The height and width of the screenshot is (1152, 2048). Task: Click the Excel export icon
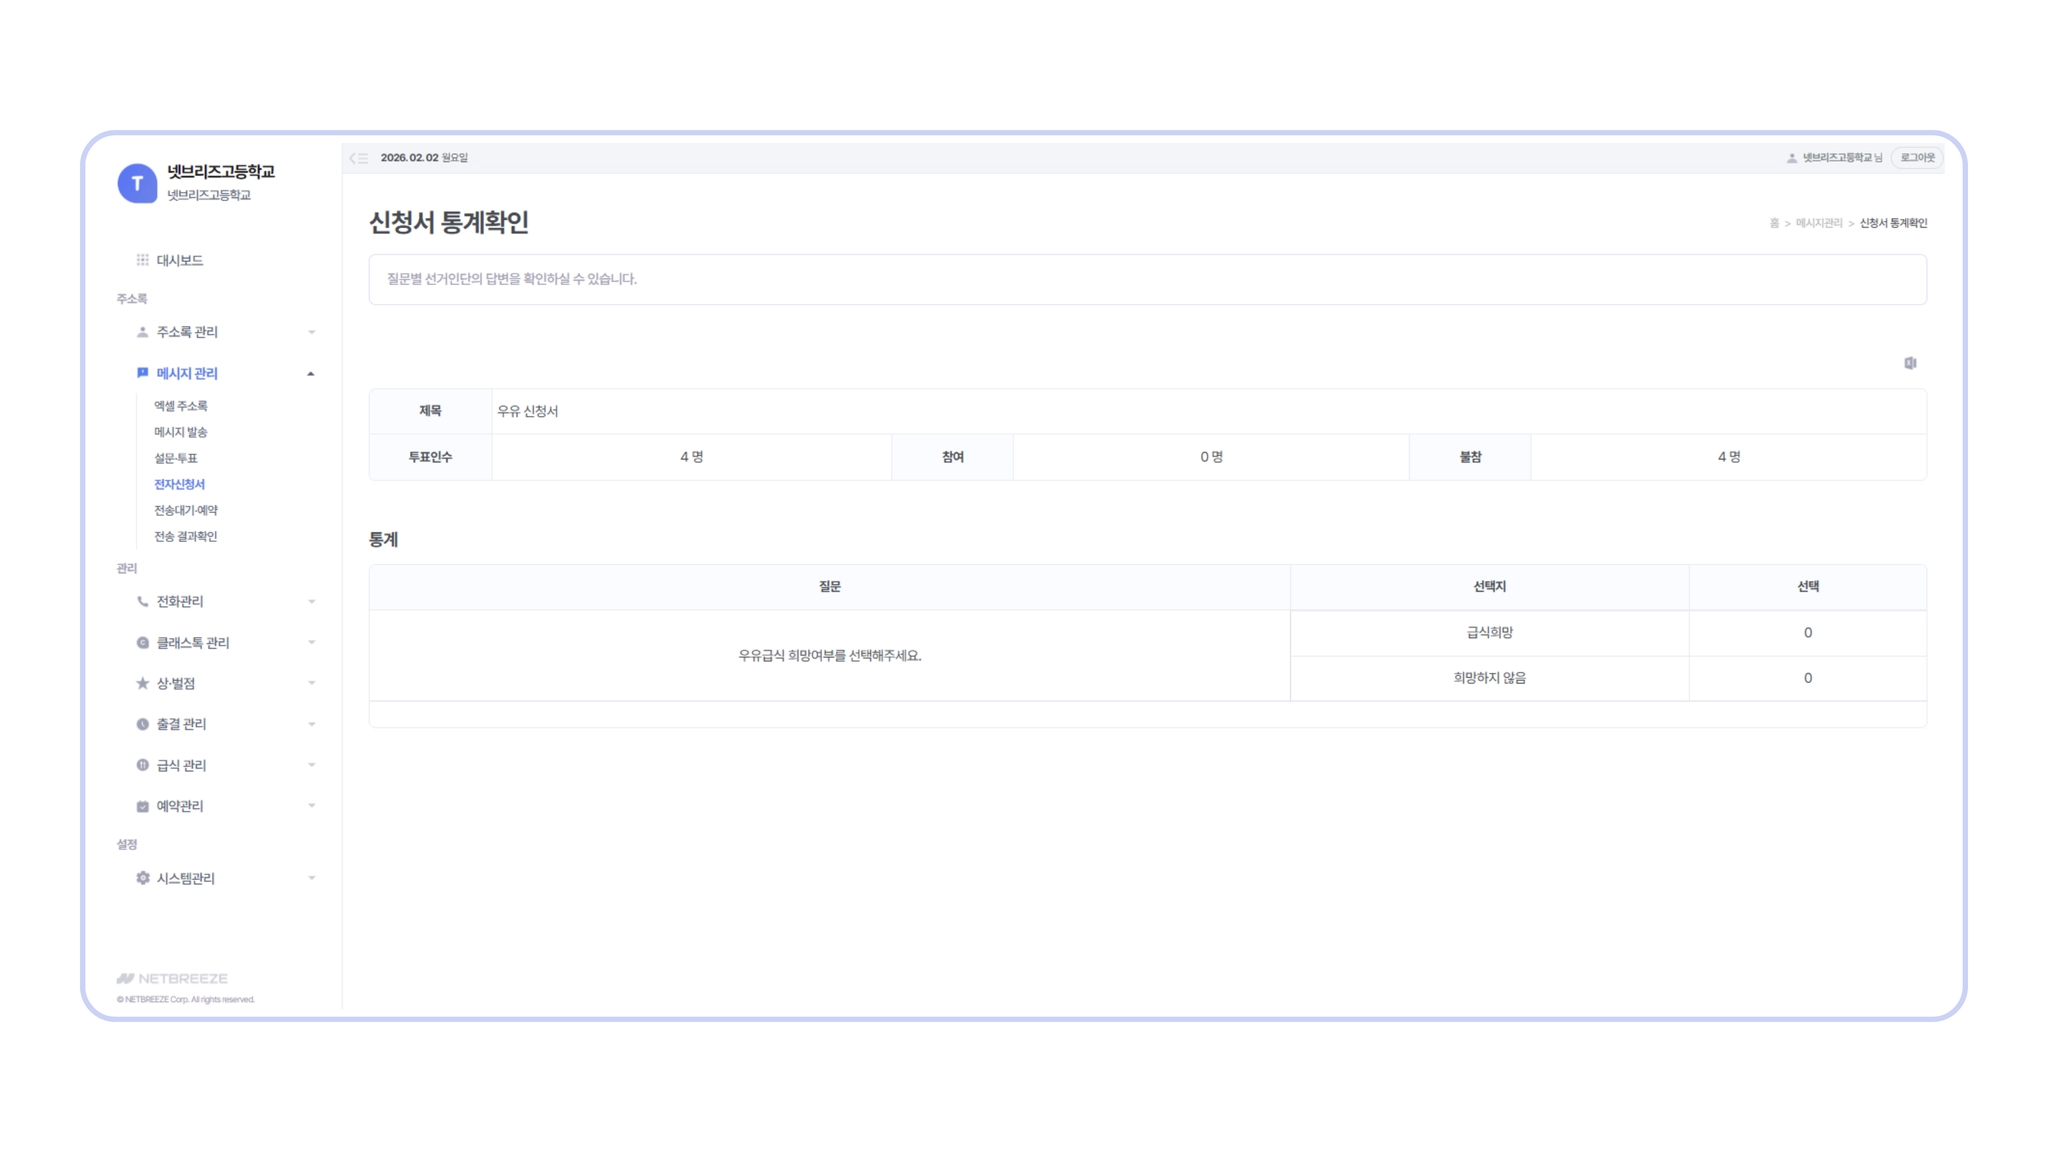click(x=1910, y=363)
